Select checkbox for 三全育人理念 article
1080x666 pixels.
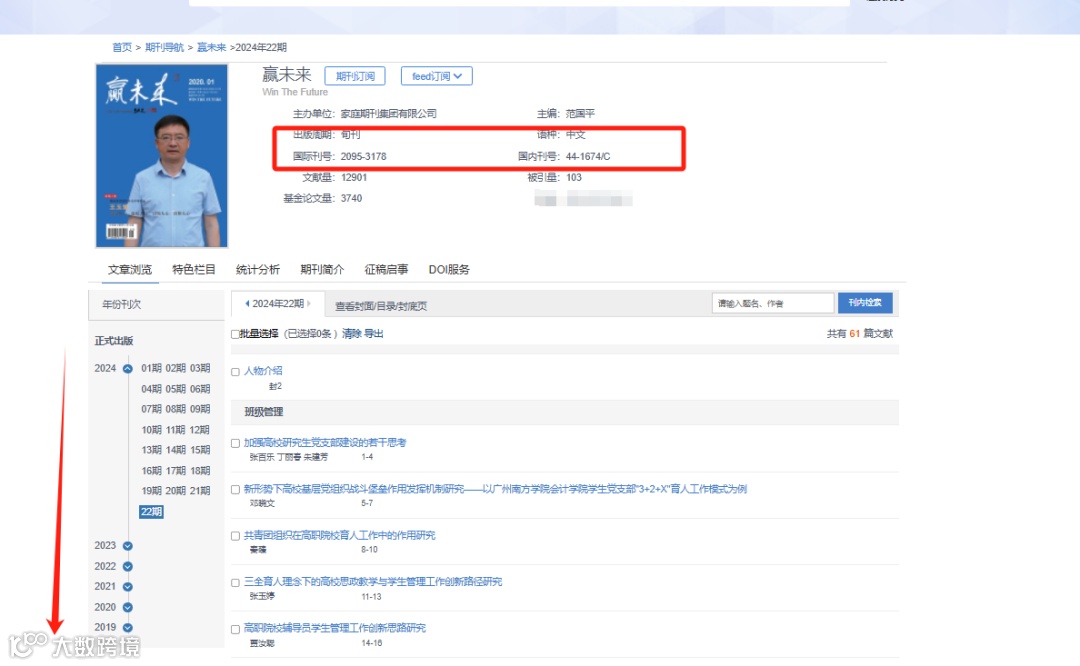pyautogui.click(x=235, y=583)
